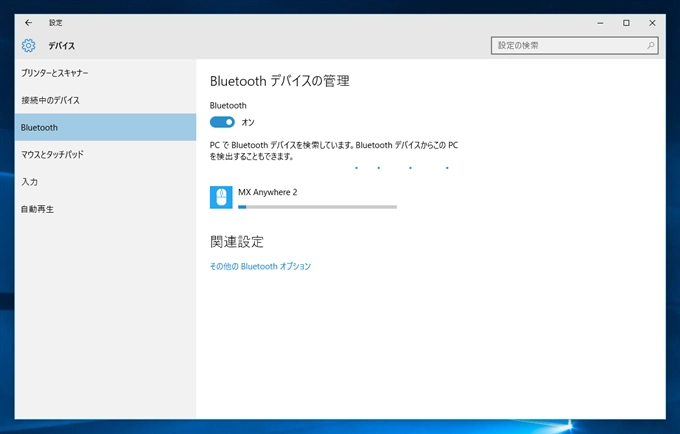Click the MX Anywhere 2 mouse icon
Viewport: 680px width, 434px height.
pyautogui.click(x=221, y=197)
